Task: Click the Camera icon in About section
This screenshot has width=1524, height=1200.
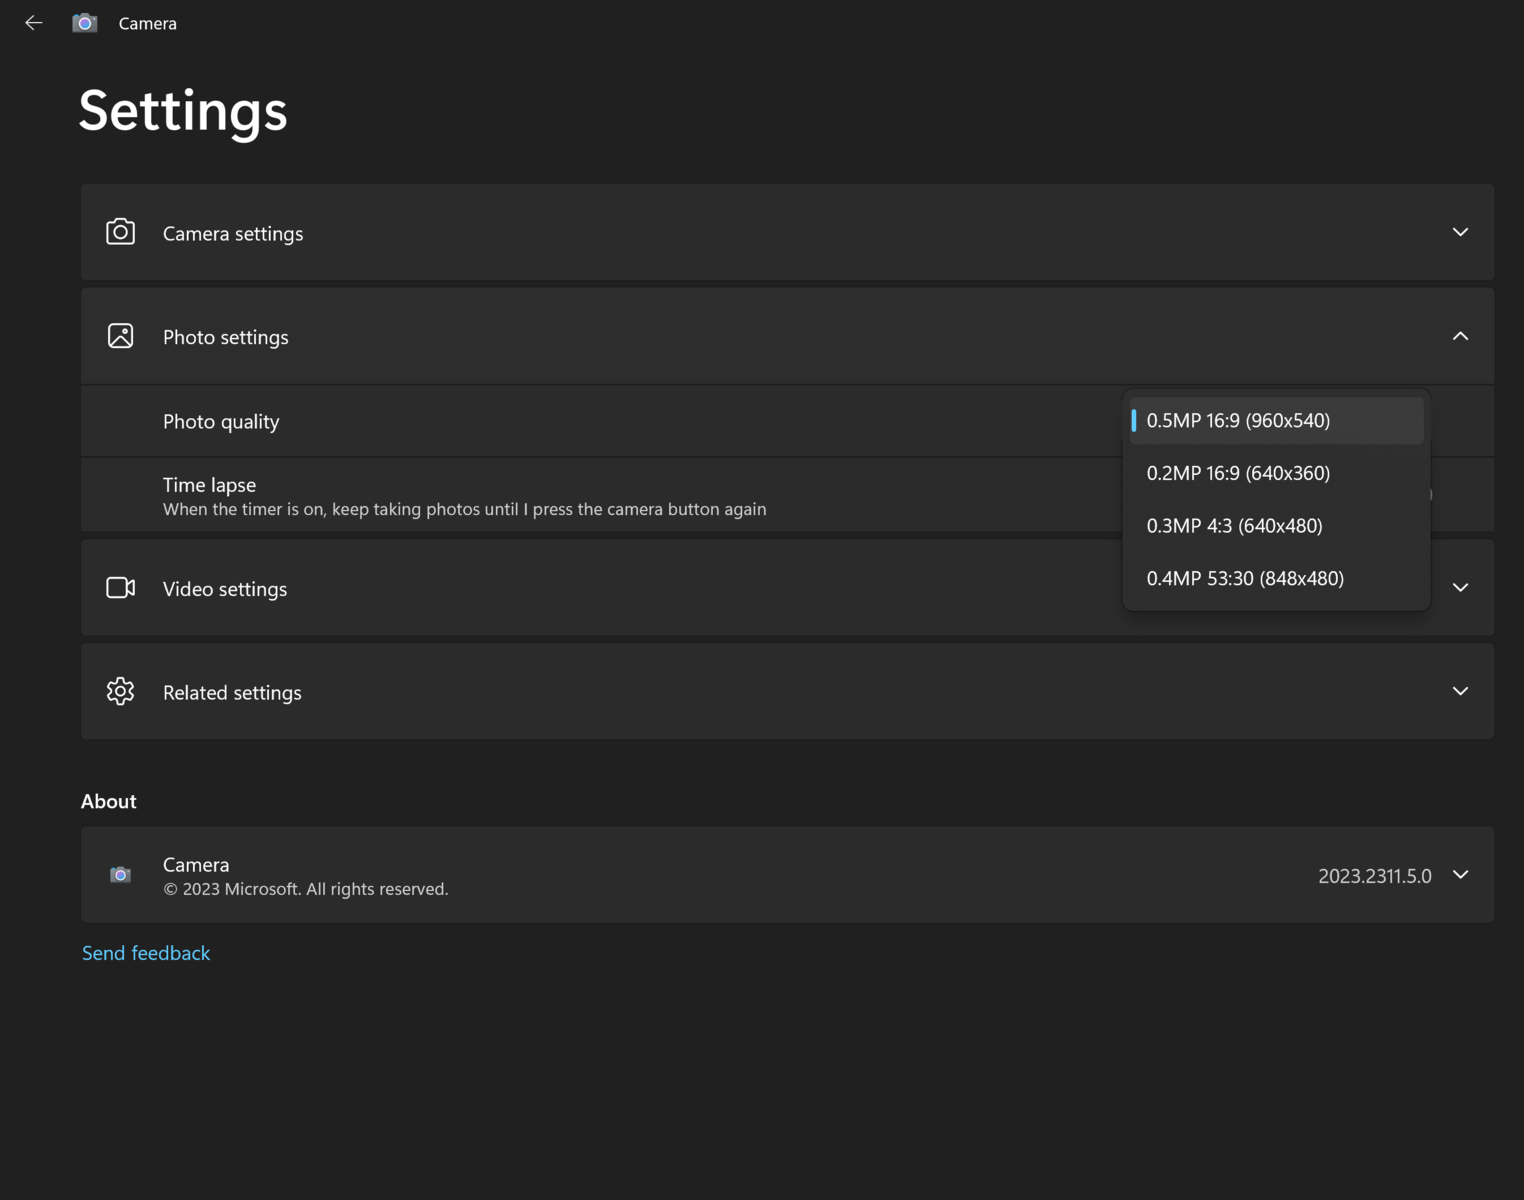Action: [120, 875]
